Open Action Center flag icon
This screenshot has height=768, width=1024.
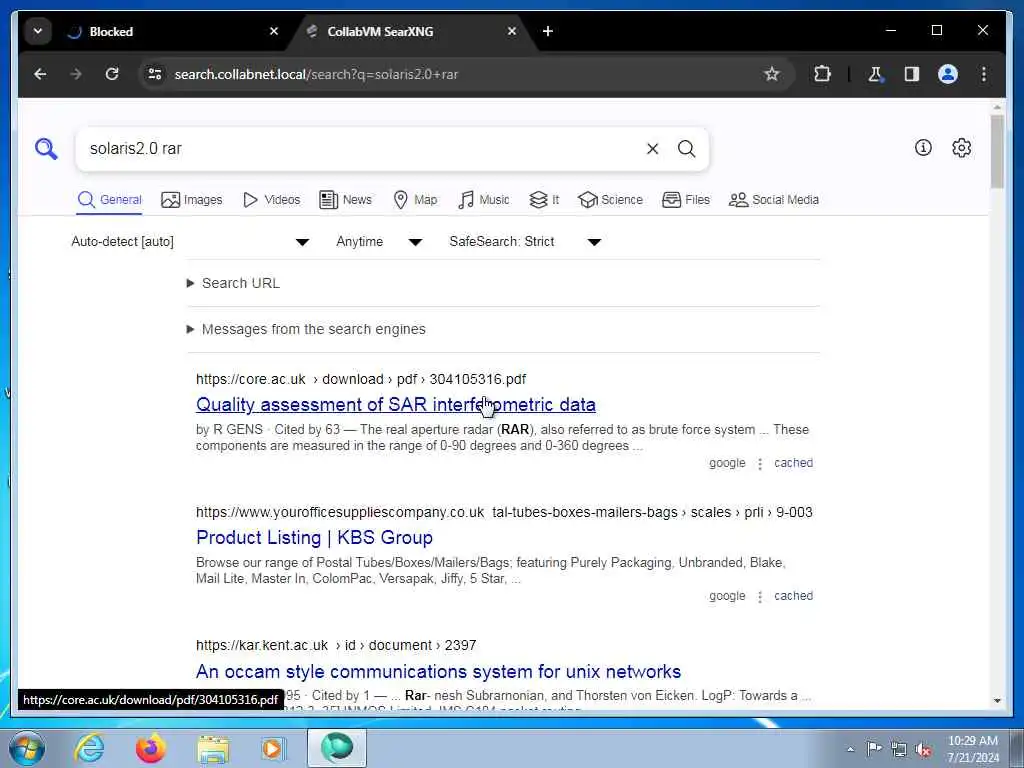(874, 748)
